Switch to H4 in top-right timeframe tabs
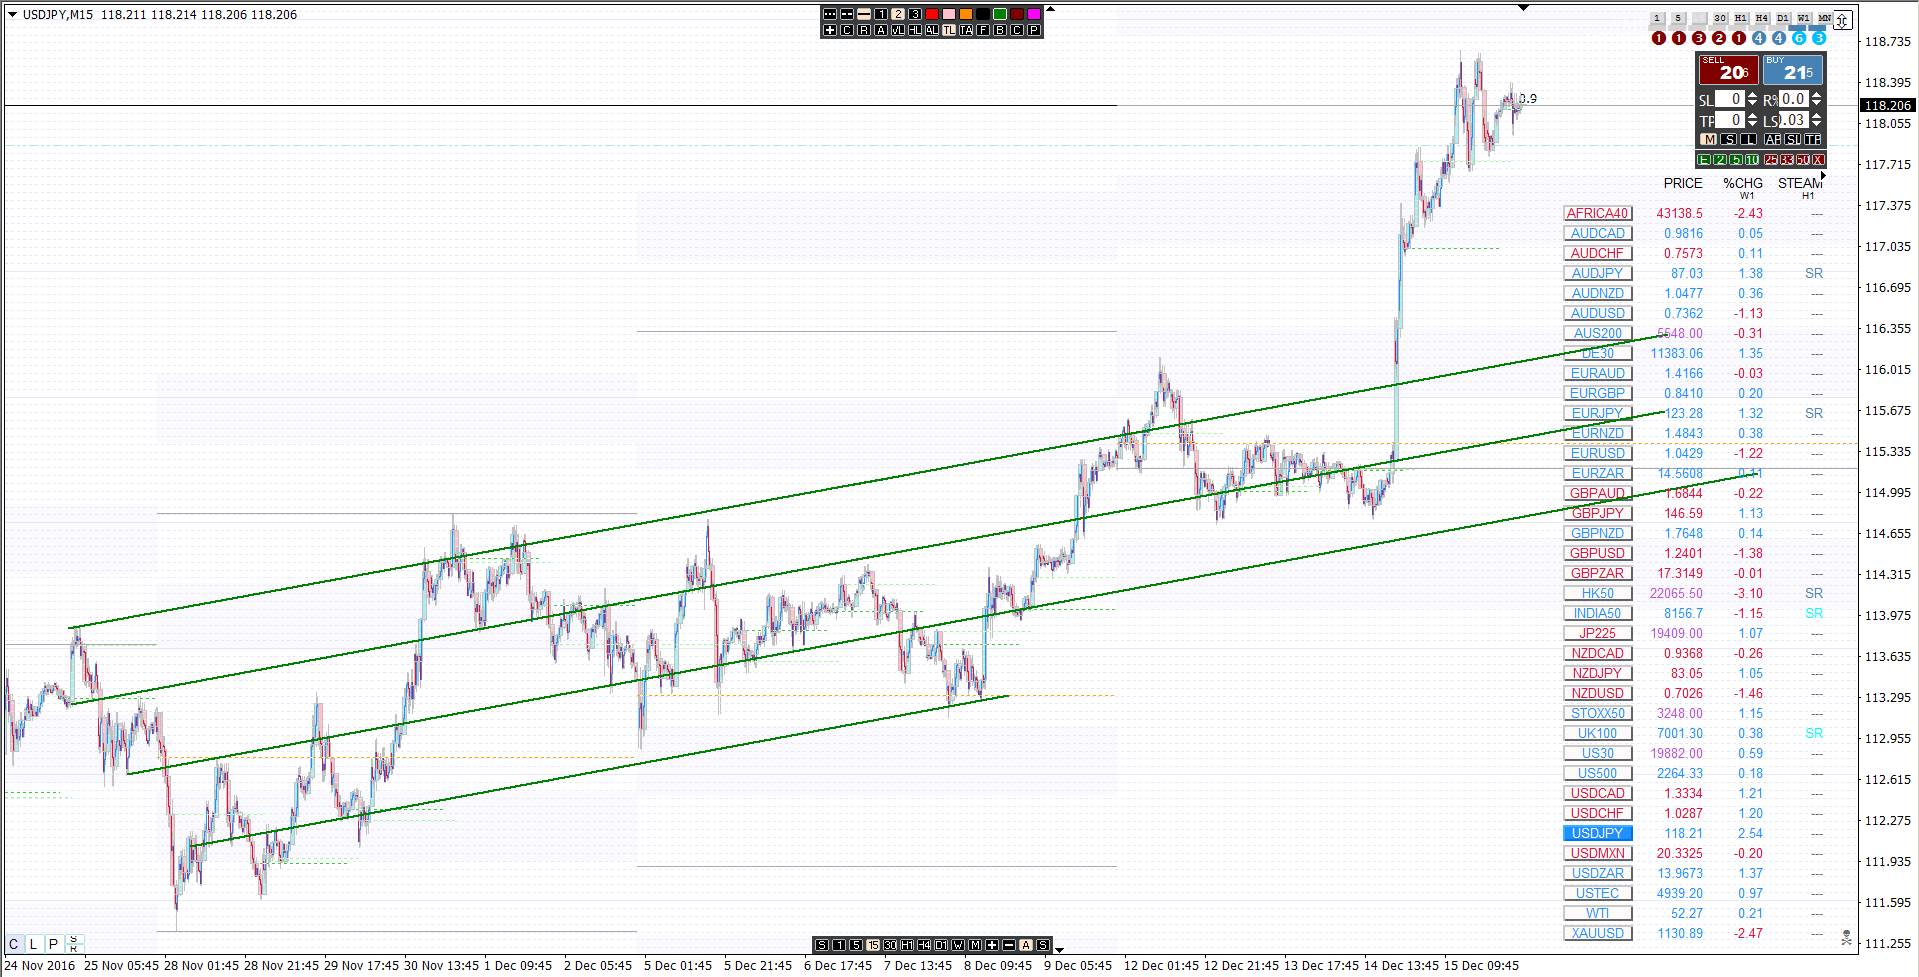1919x977 pixels. click(x=1762, y=18)
